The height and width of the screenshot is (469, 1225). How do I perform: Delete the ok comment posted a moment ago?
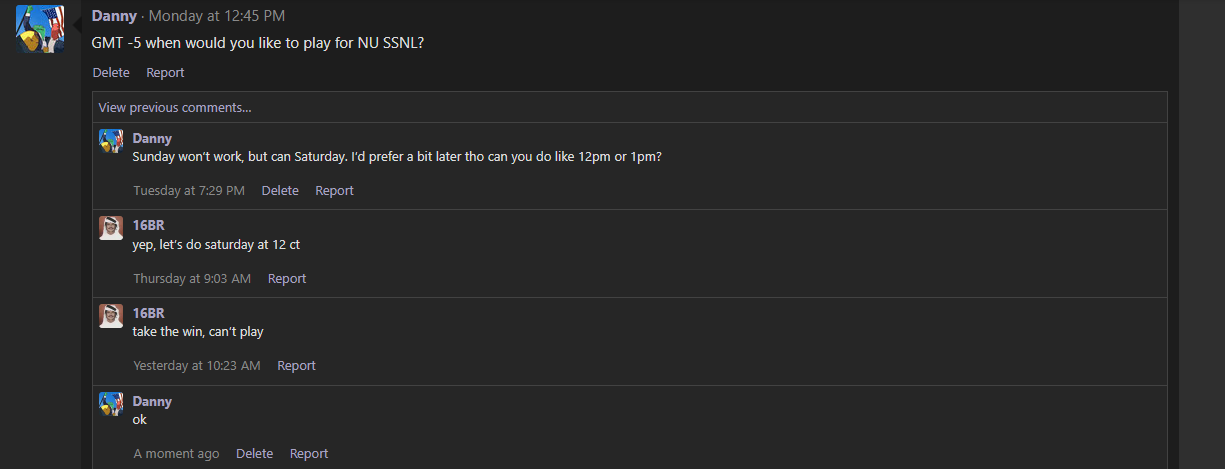254,453
